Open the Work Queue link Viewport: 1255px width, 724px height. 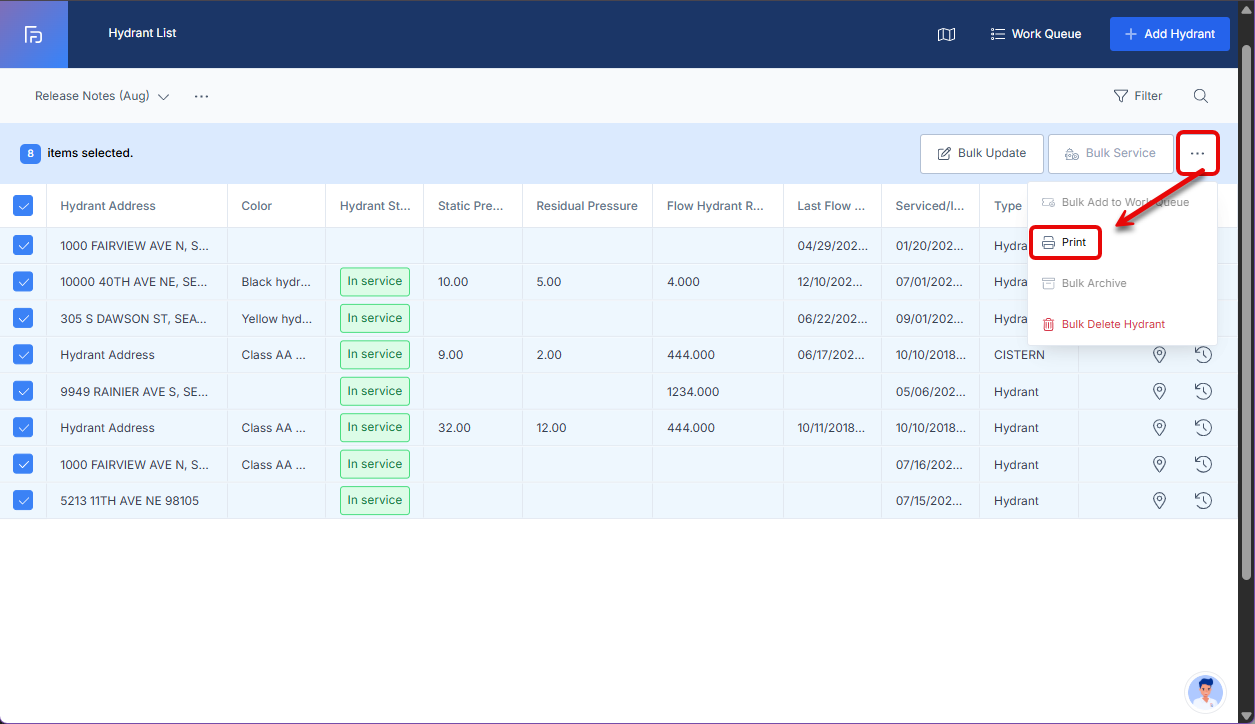[1035, 34]
